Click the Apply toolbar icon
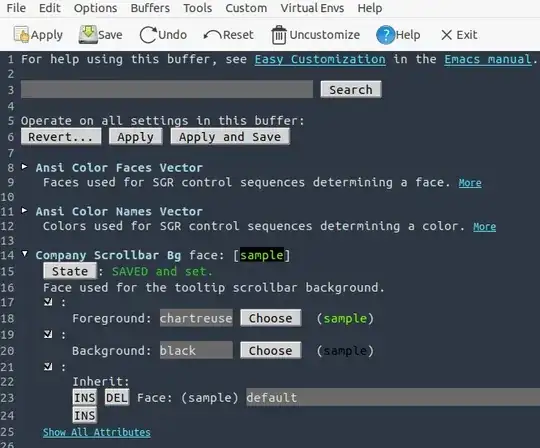This screenshot has width=540, height=448. (x=21, y=34)
